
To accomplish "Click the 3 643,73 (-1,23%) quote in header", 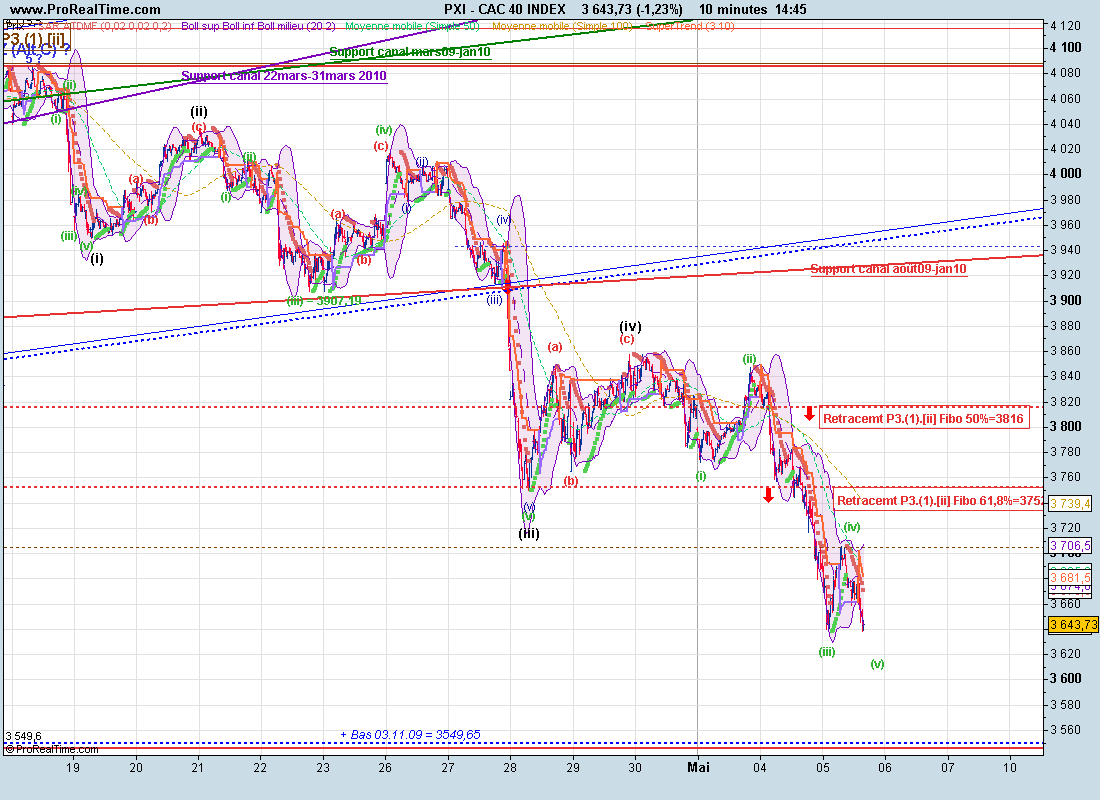I will coord(632,9).
